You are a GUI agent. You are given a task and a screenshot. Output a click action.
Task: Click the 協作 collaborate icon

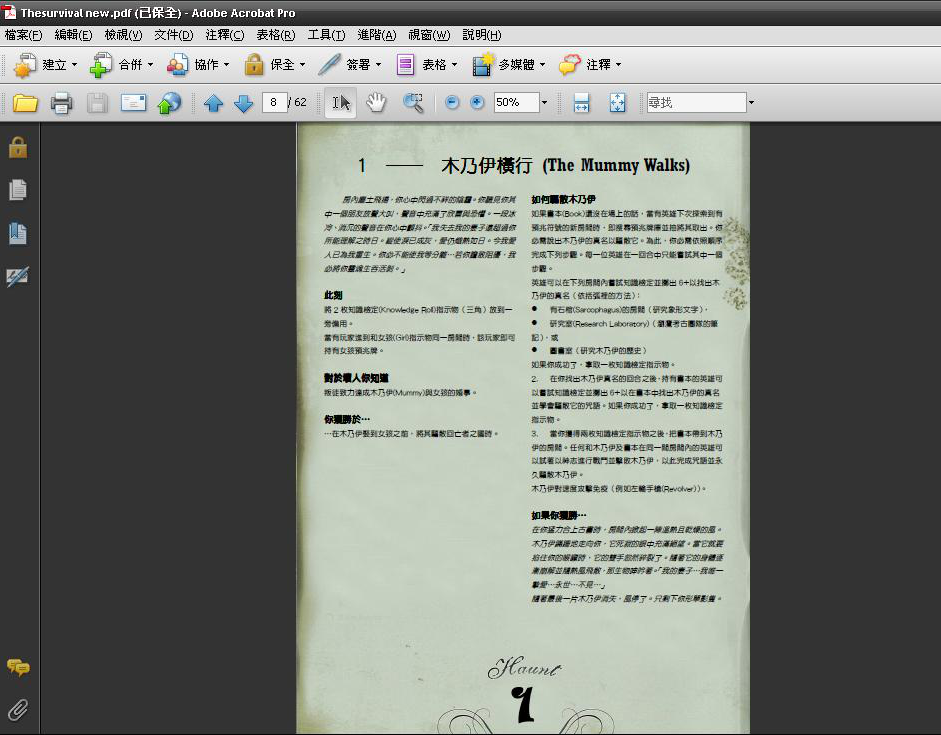coord(177,65)
